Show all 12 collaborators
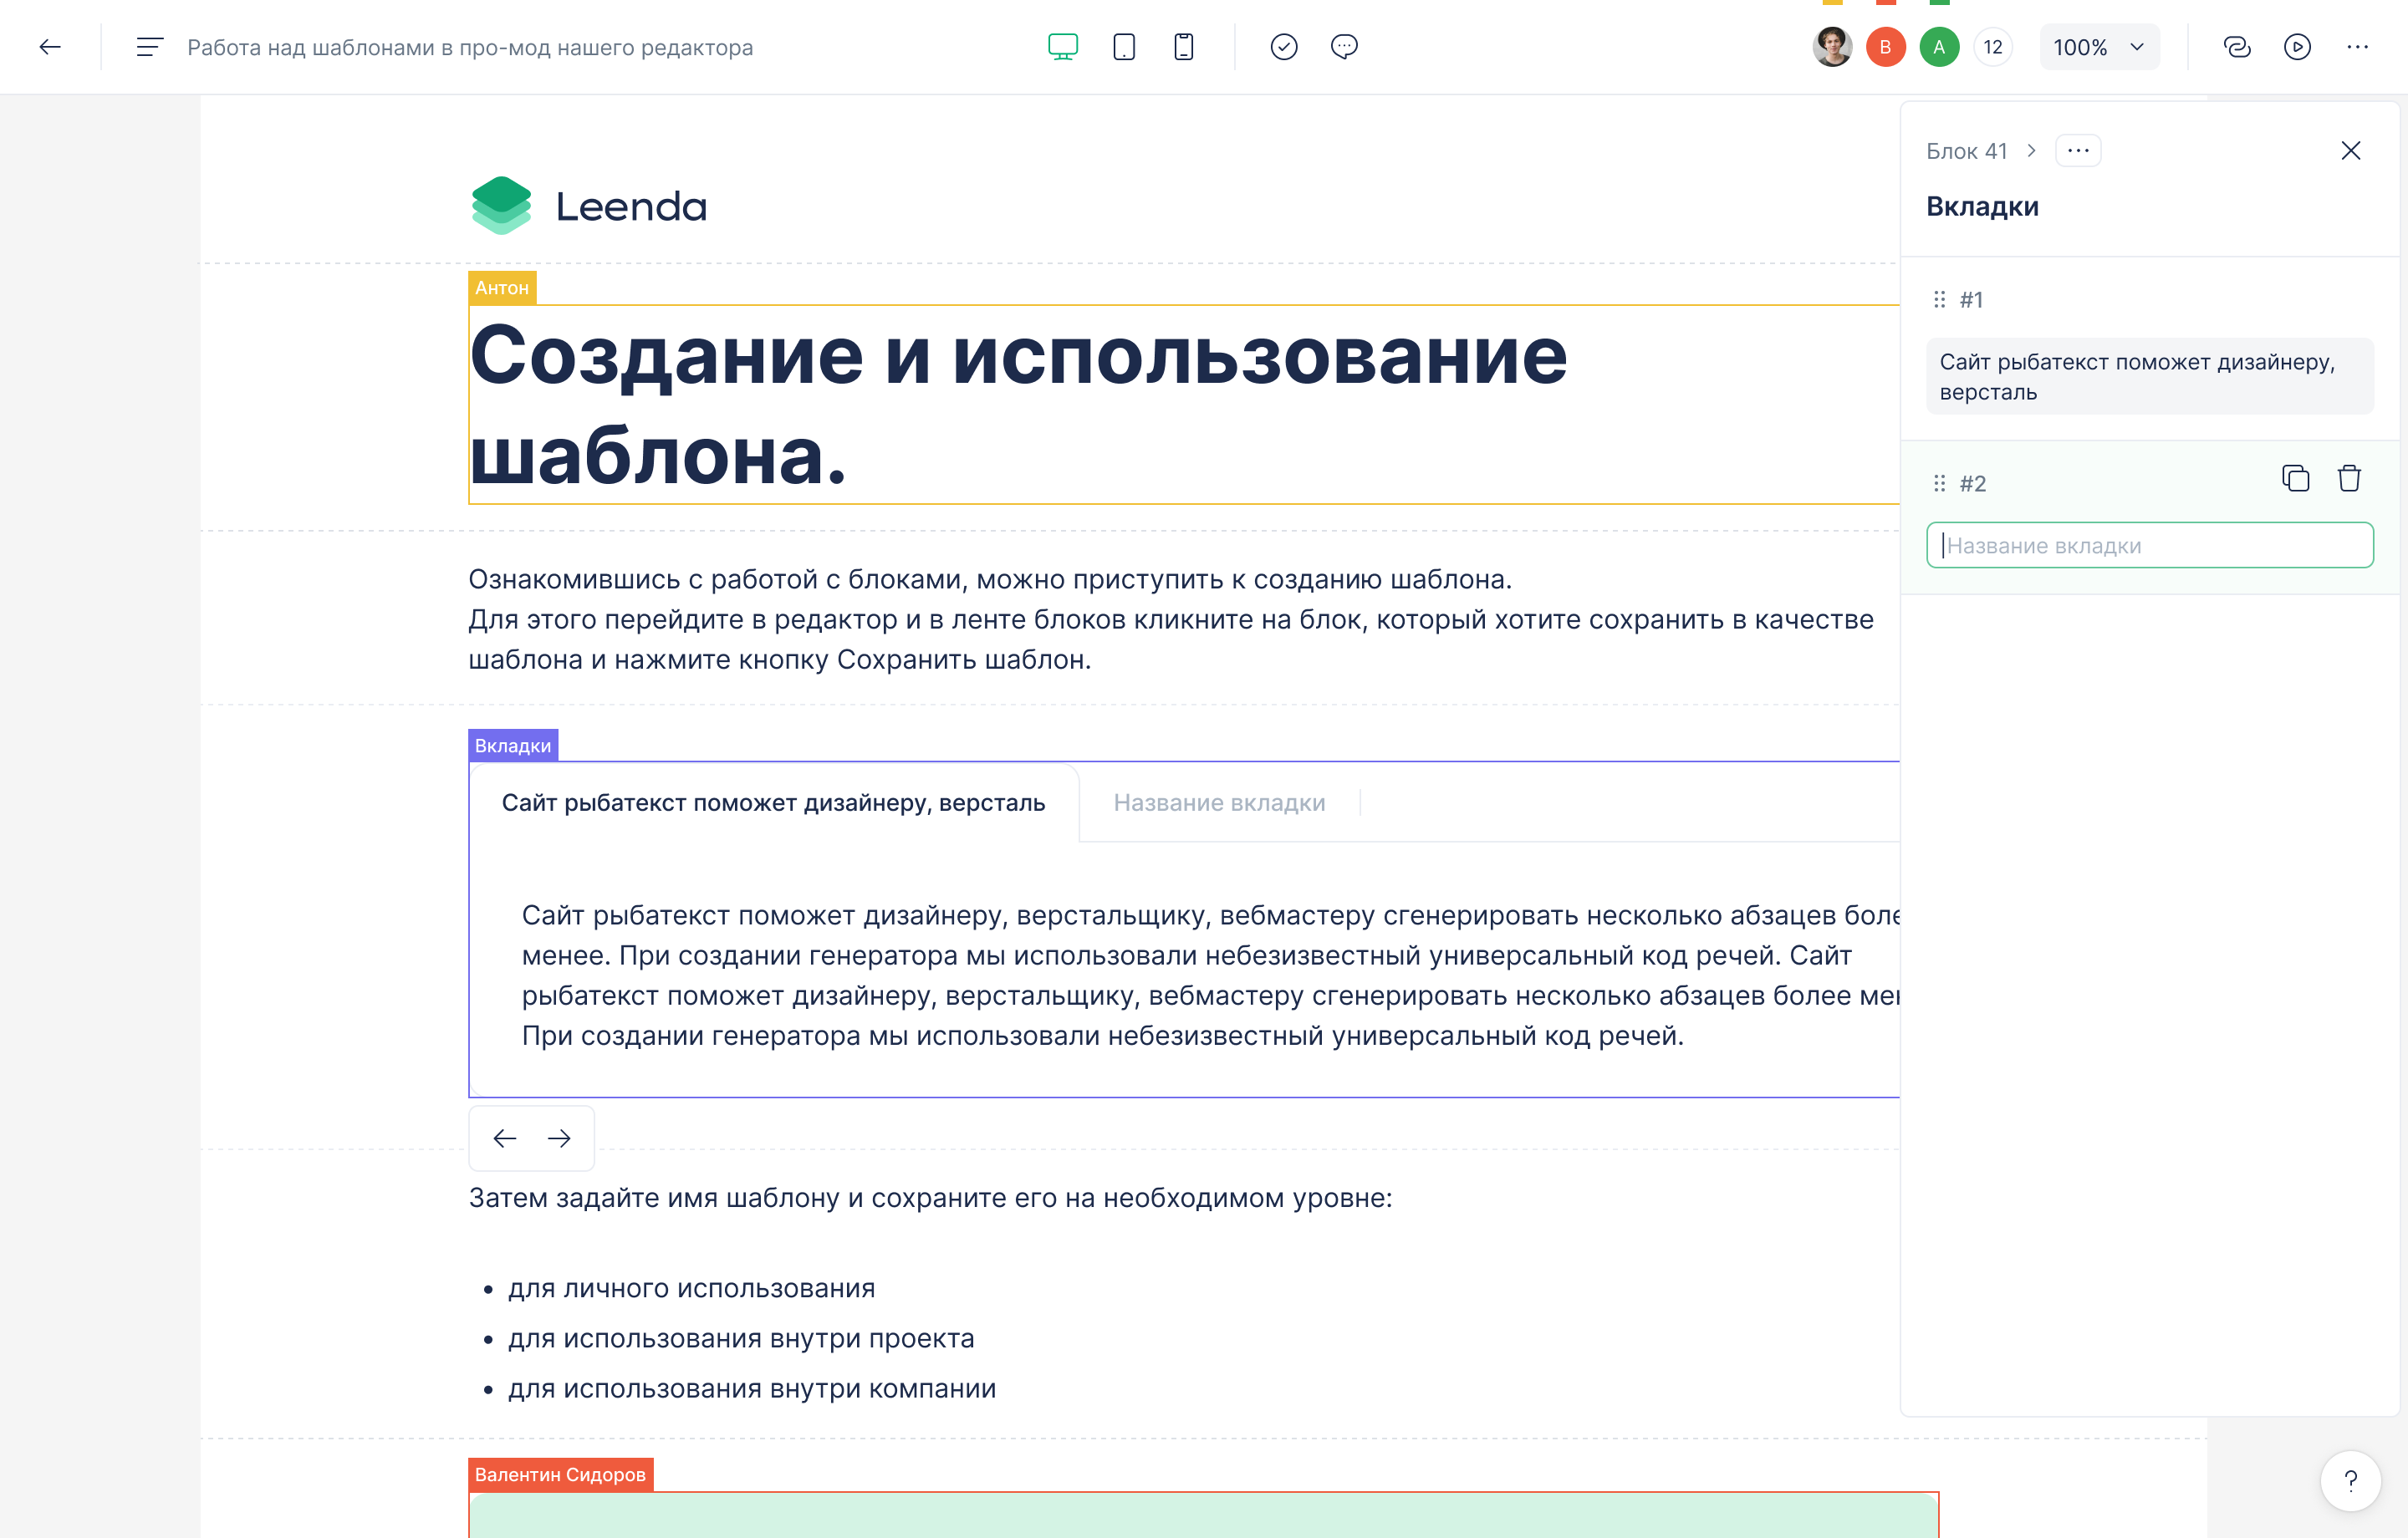The image size is (2408, 1538). pyautogui.click(x=1992, y=47)
